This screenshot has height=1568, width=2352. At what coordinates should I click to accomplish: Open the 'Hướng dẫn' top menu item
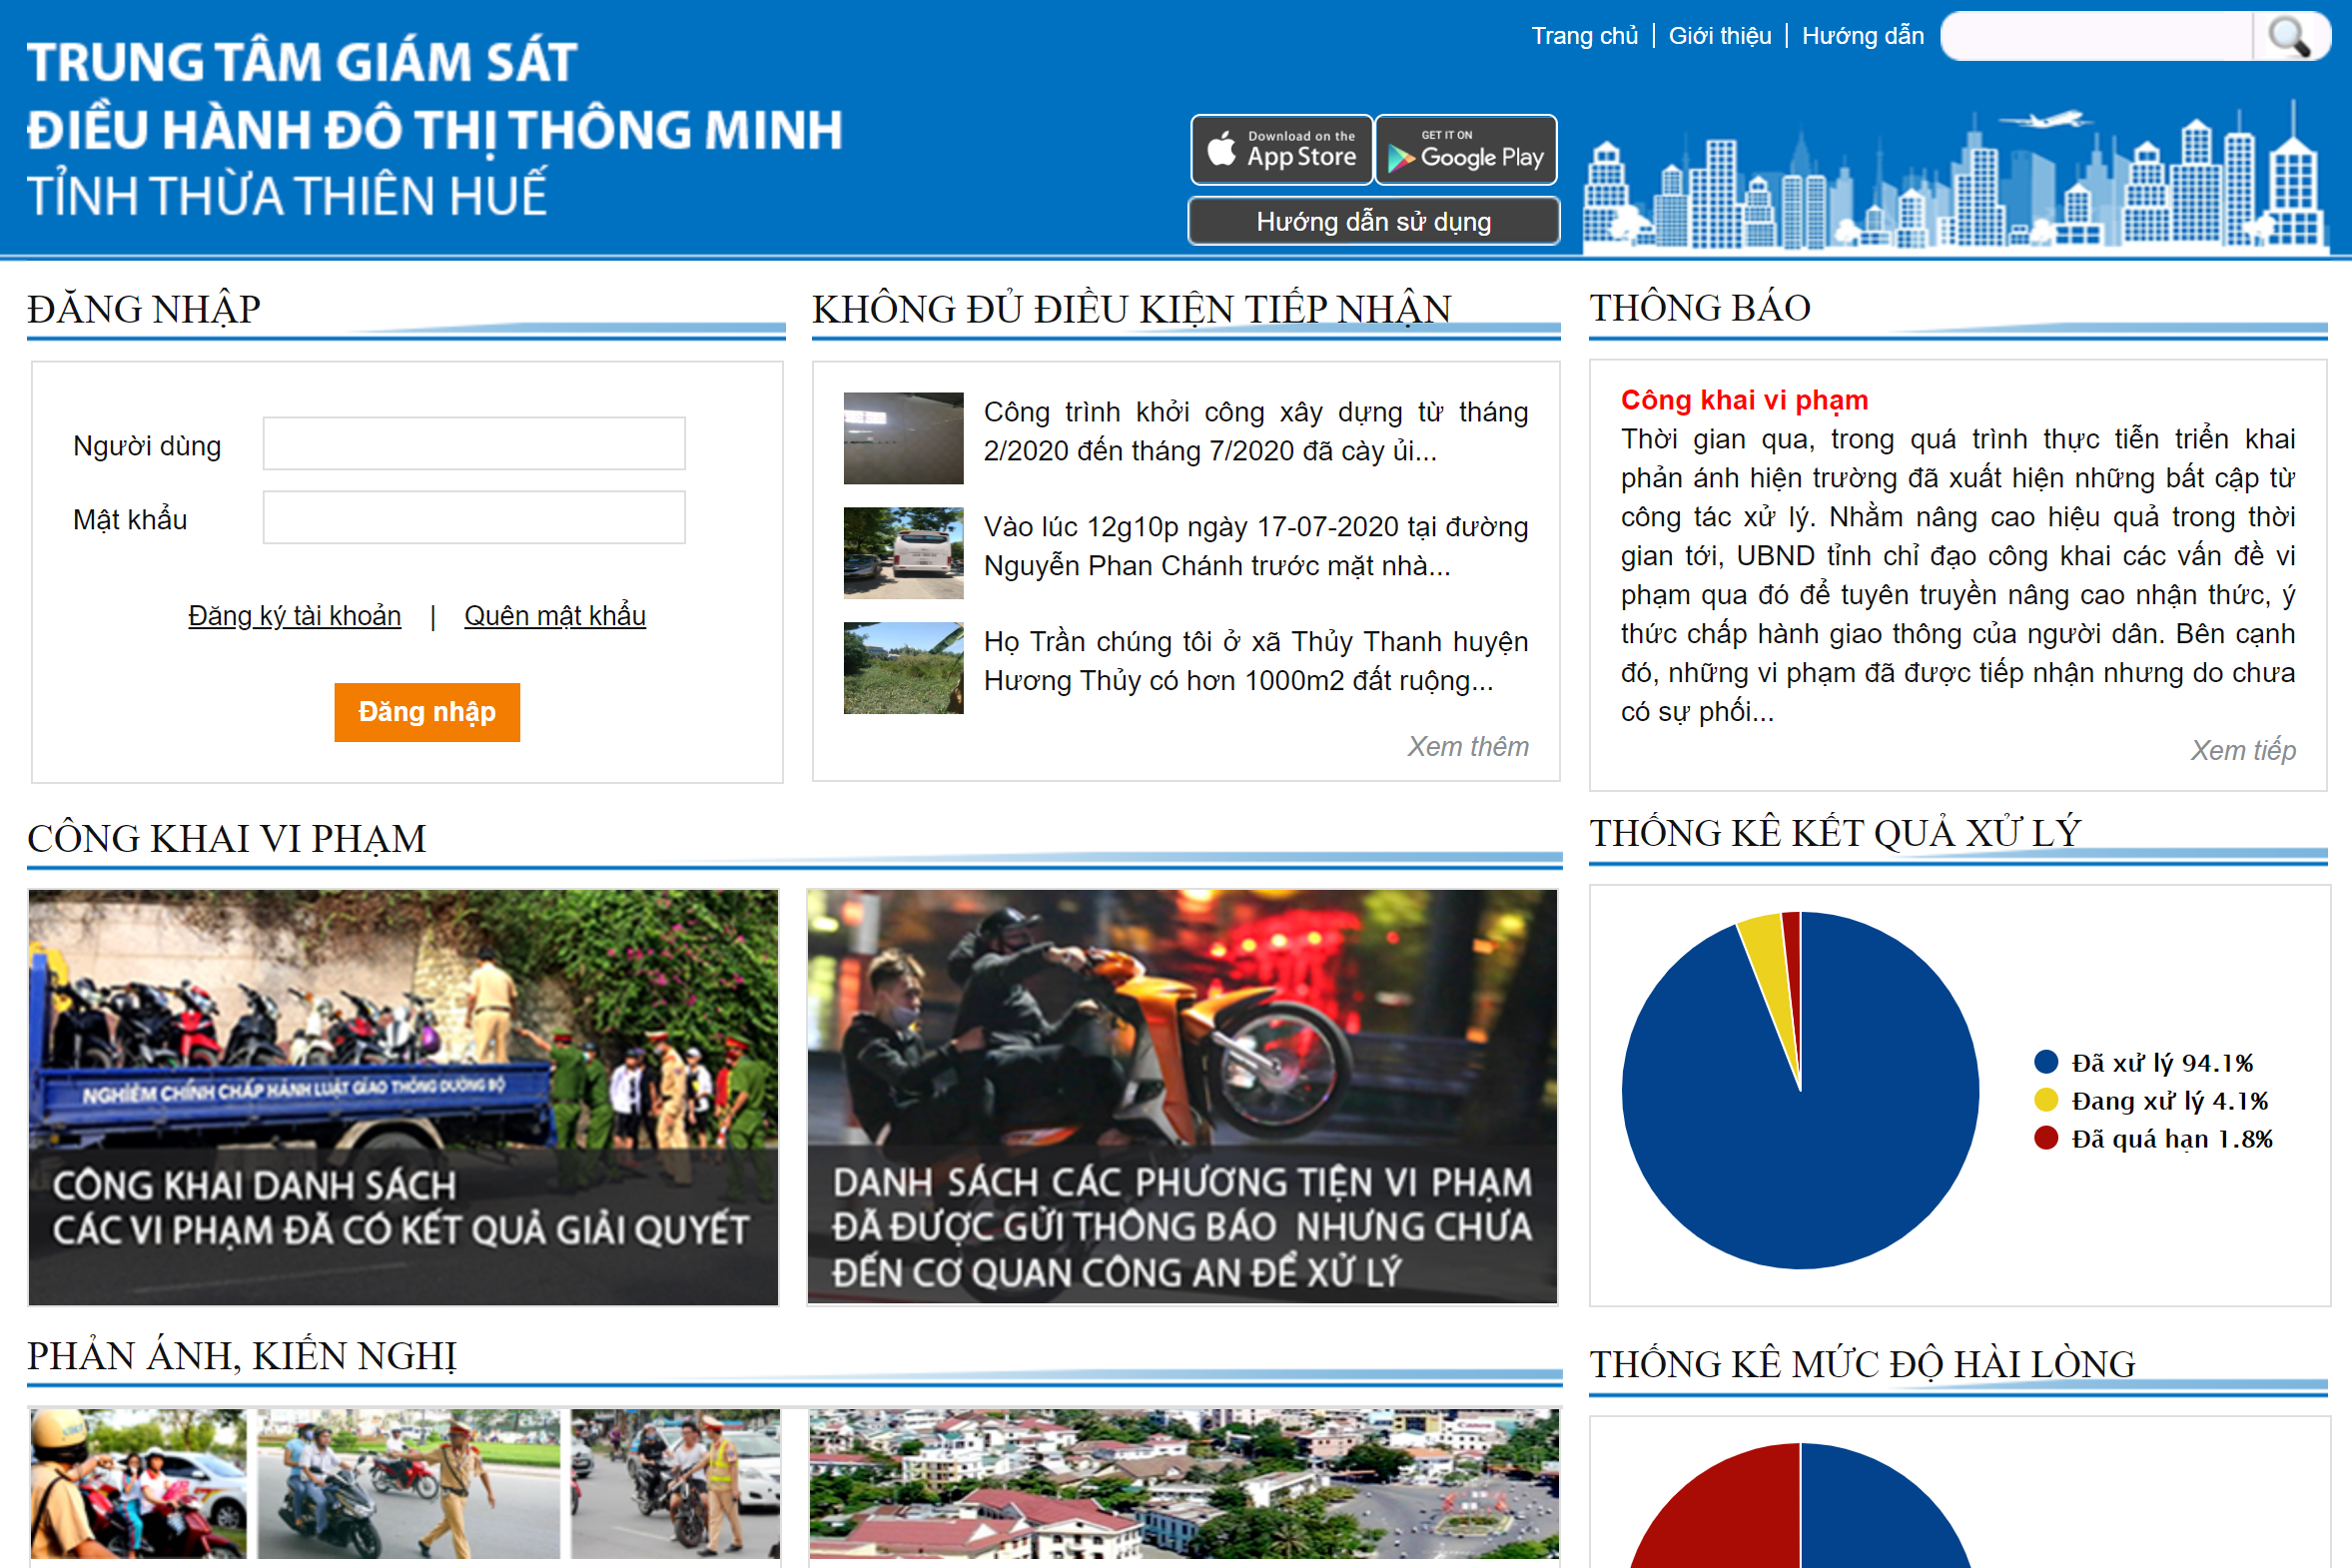coord(1862,36)
